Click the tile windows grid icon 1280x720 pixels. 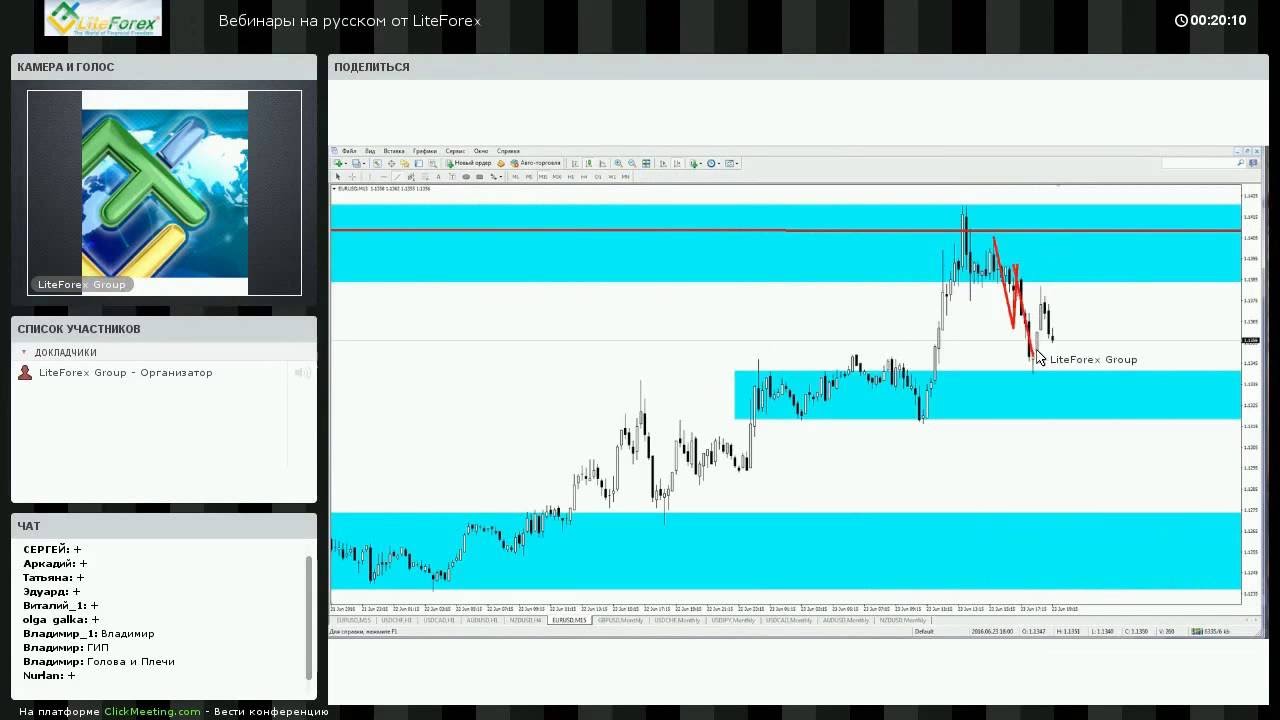(646, 163)
